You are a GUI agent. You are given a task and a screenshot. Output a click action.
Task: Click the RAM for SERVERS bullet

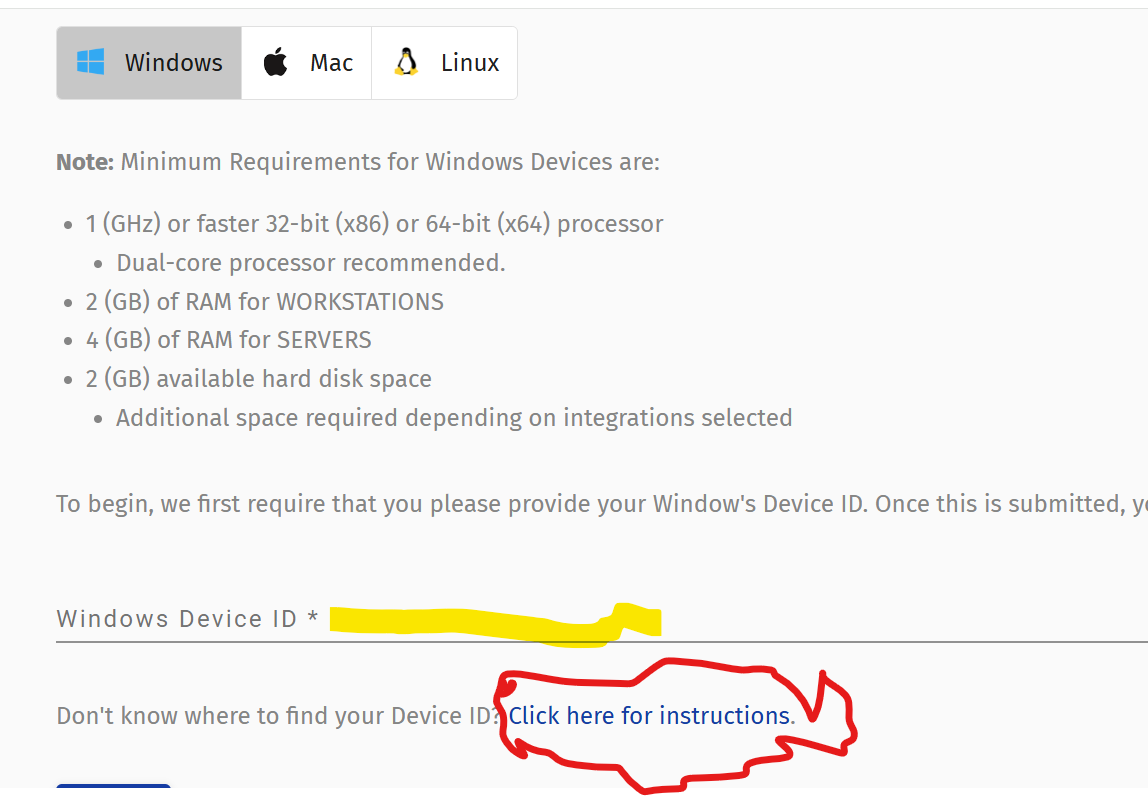[229, 340]
